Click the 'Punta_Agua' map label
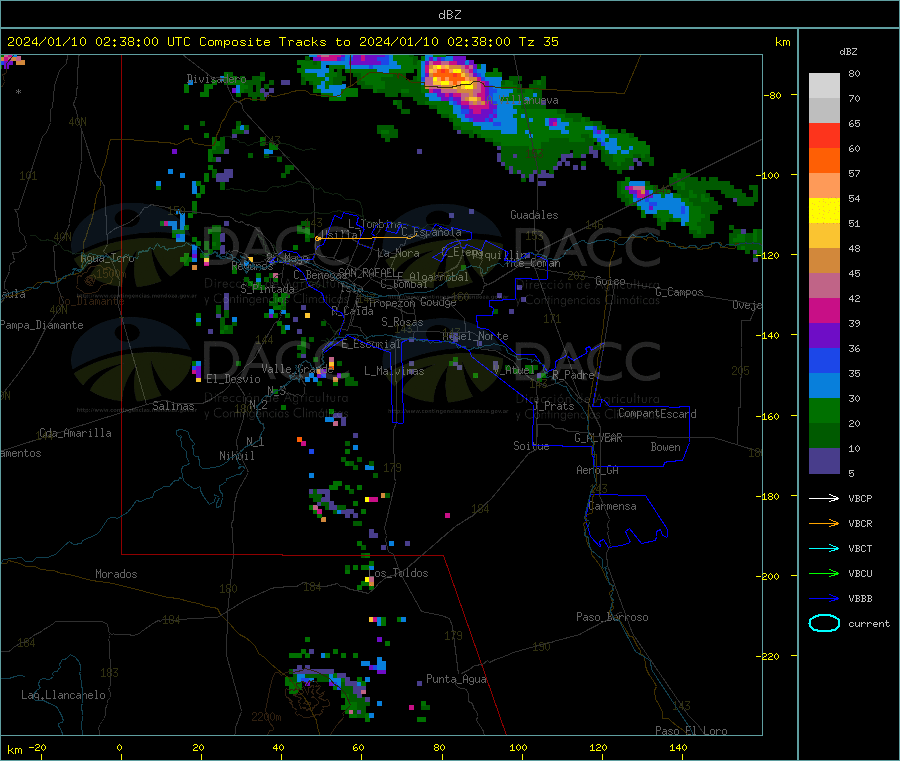 tap(456, 679)
